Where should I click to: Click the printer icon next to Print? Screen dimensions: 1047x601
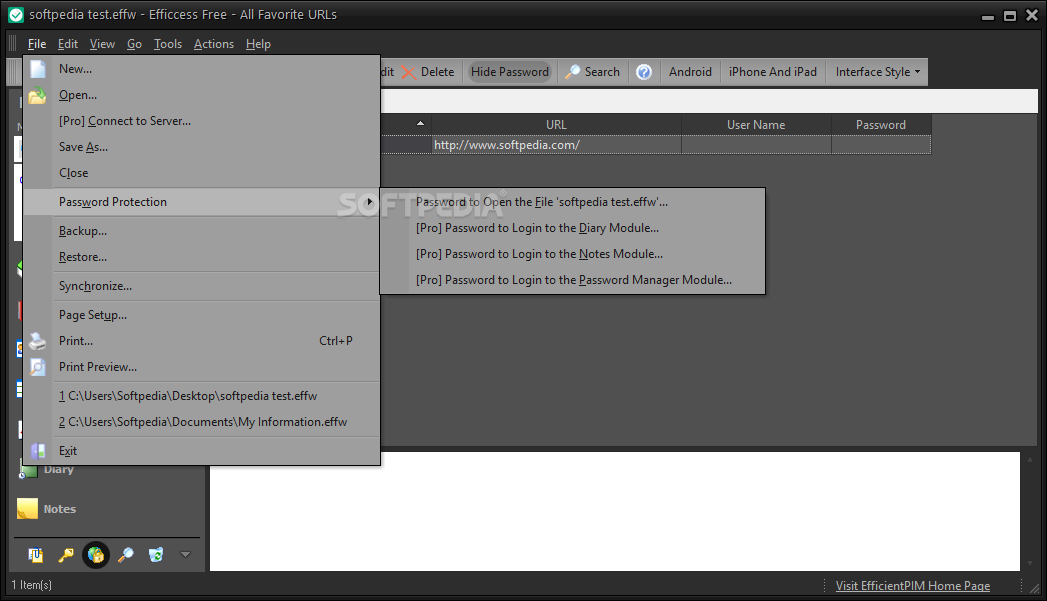click(x=38, y=341)
